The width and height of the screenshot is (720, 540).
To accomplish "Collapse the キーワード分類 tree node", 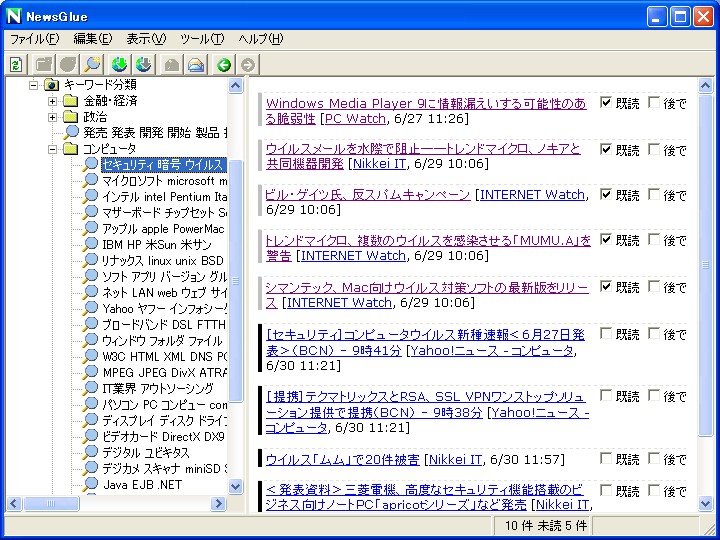I will (33, 85).
